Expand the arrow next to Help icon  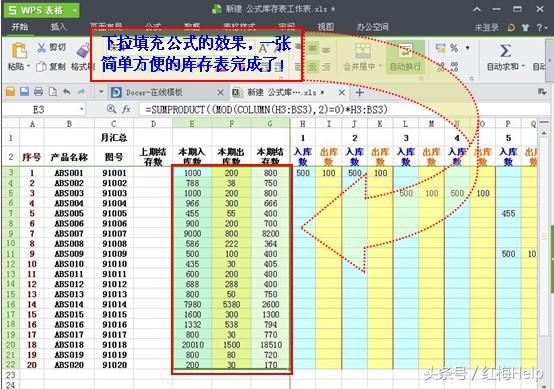coord(546,28)
